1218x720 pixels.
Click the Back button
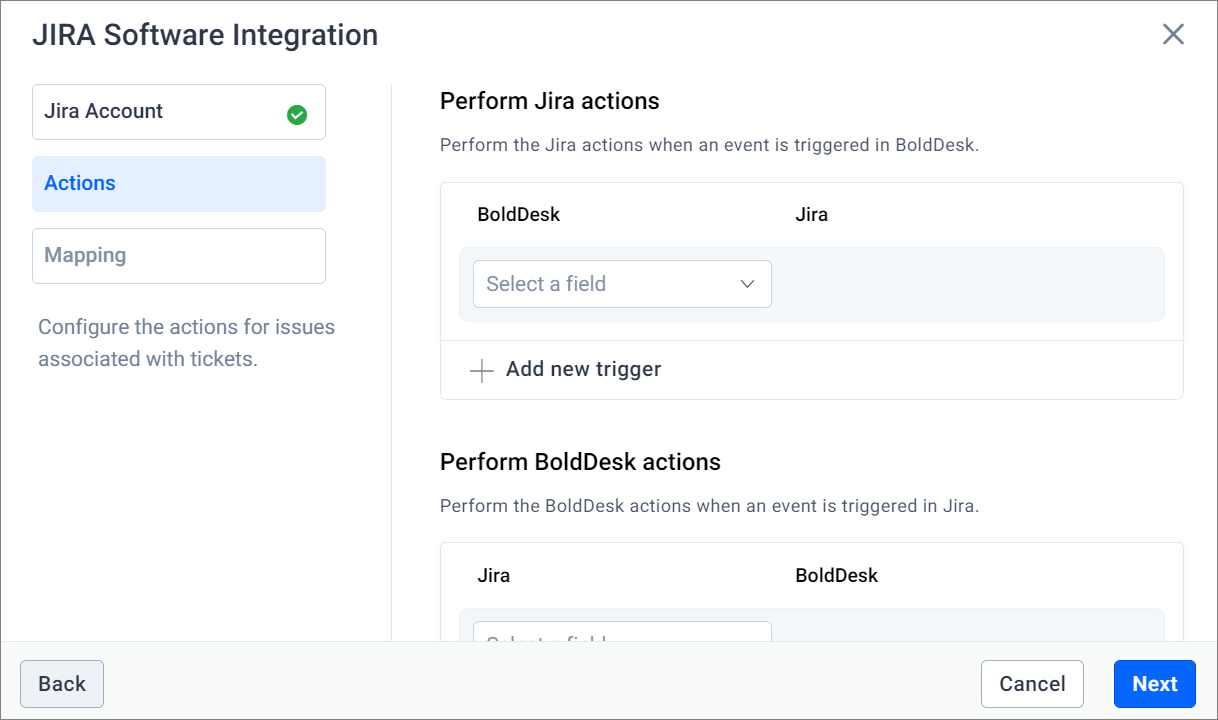(x=62, y=684)
